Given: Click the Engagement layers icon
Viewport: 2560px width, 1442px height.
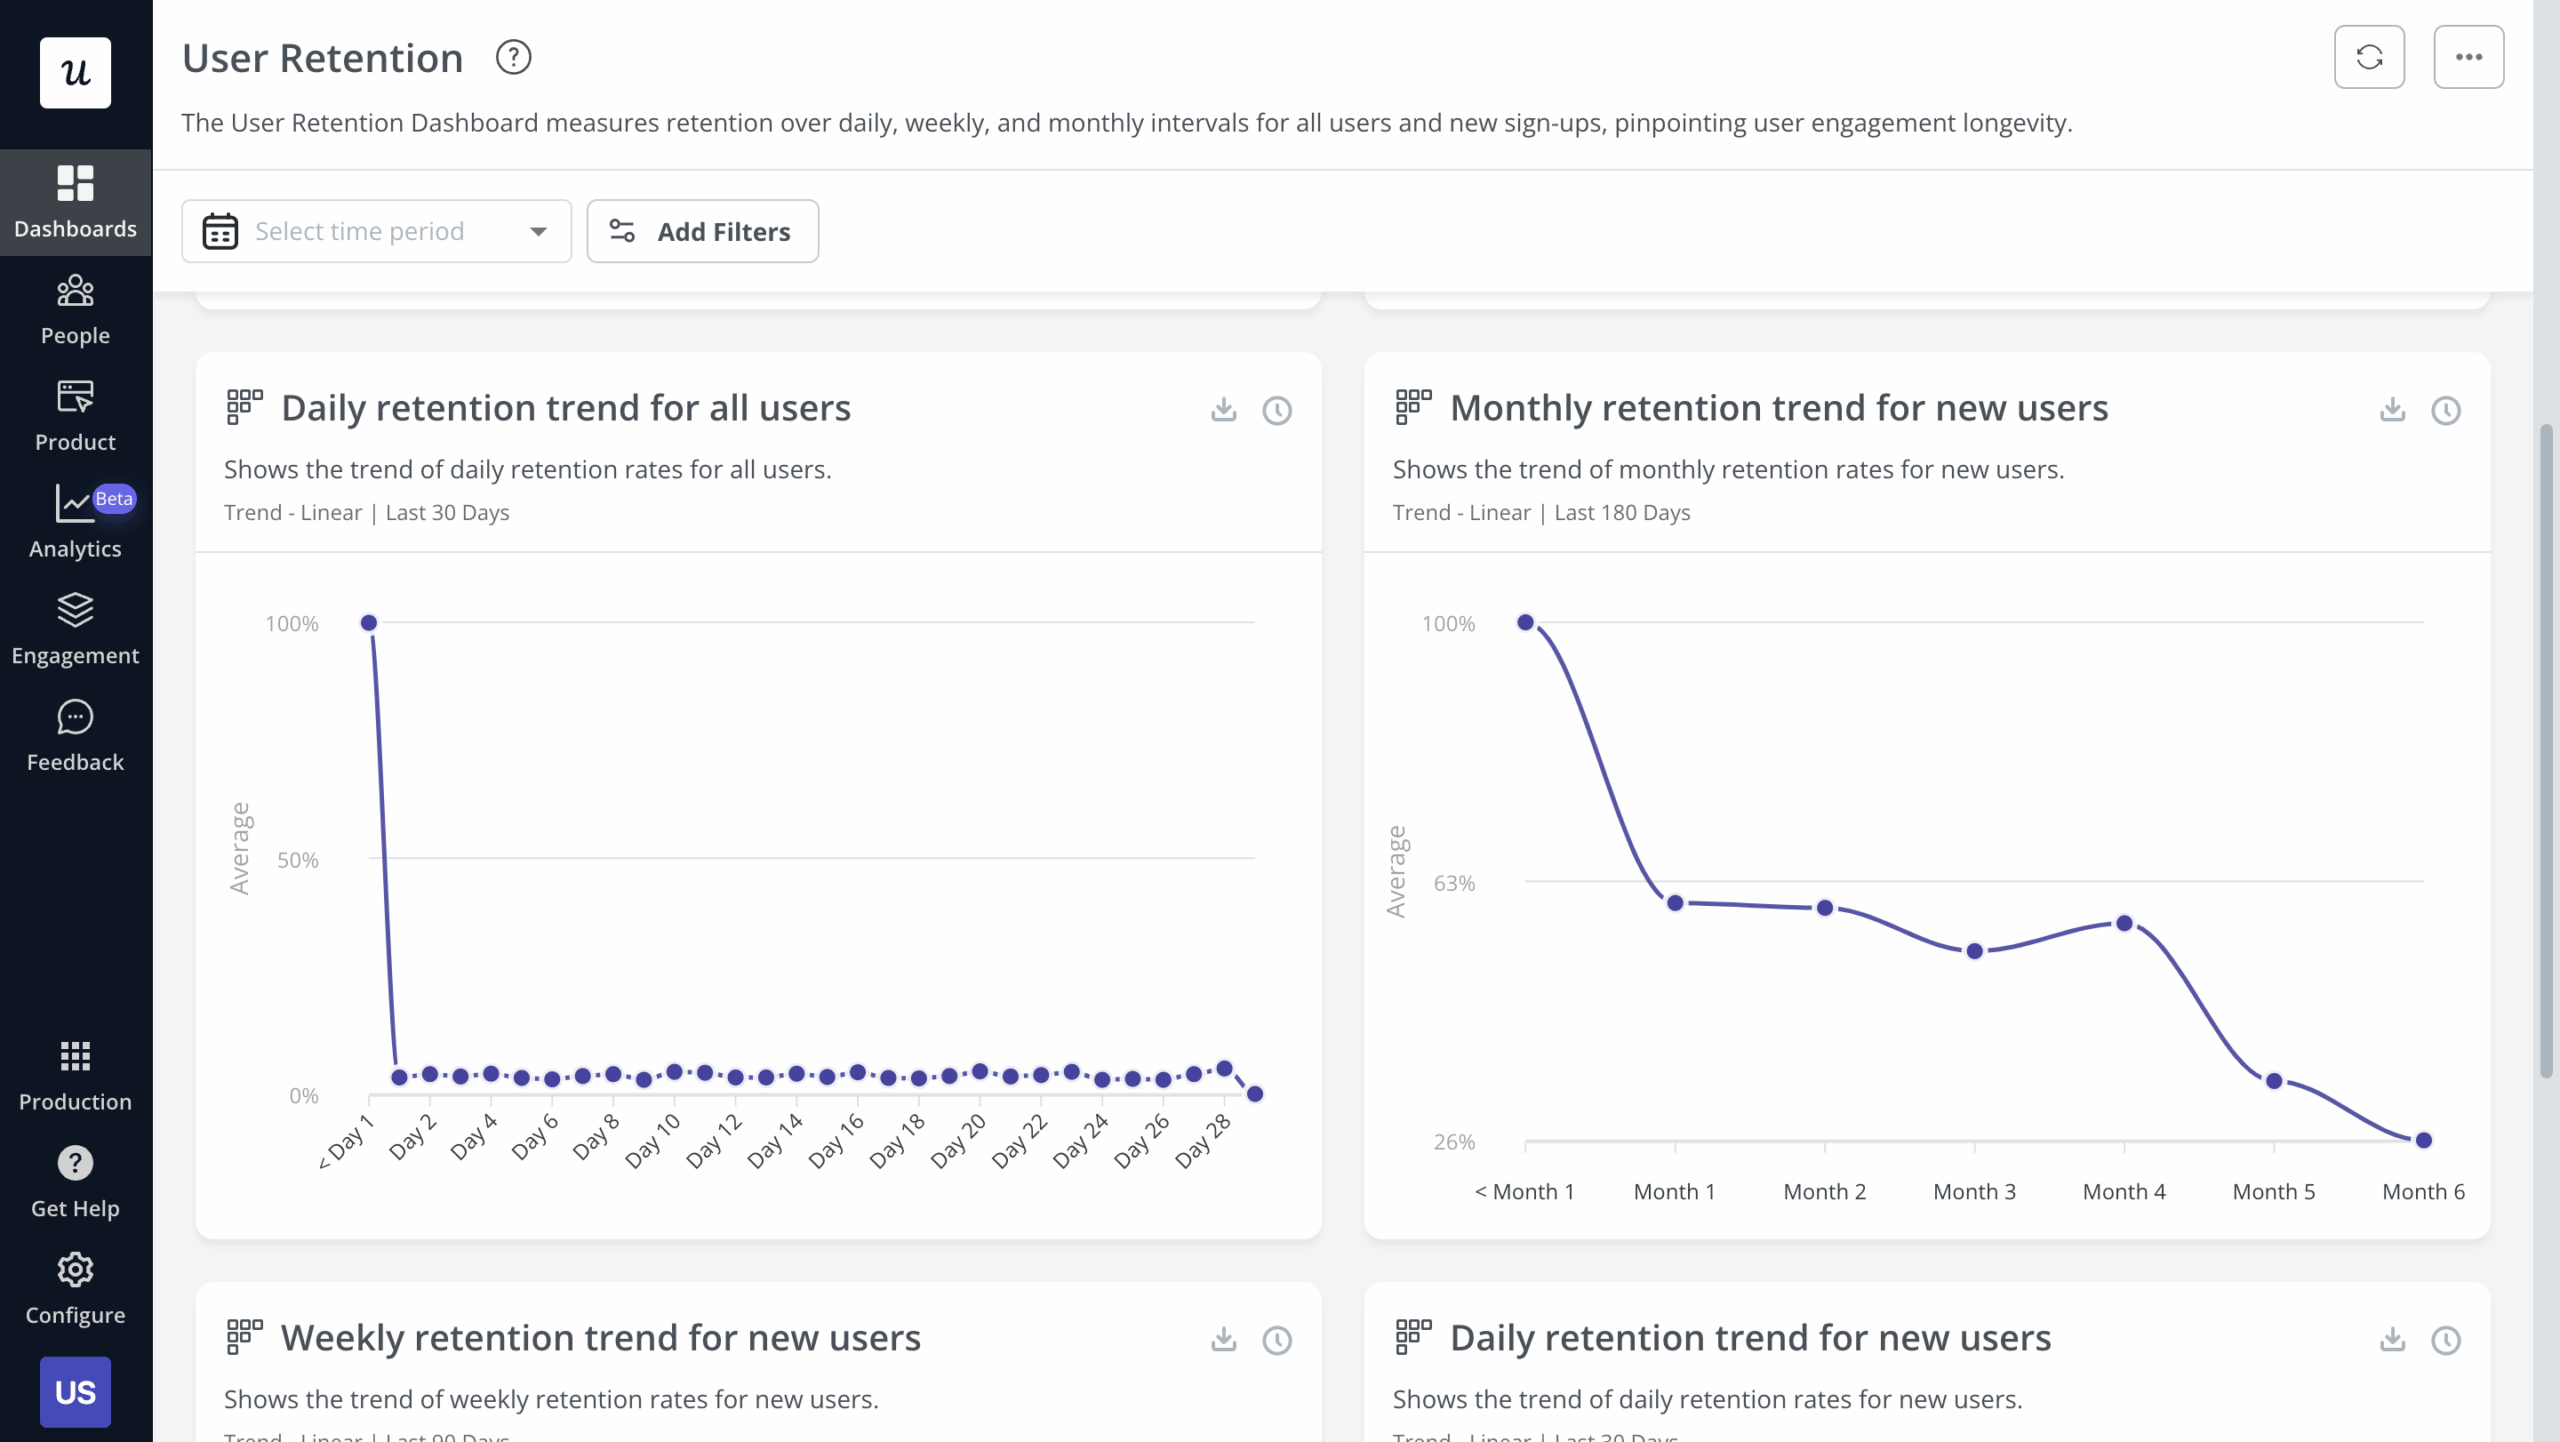Looking at the screenshot, I should (75, 627).
